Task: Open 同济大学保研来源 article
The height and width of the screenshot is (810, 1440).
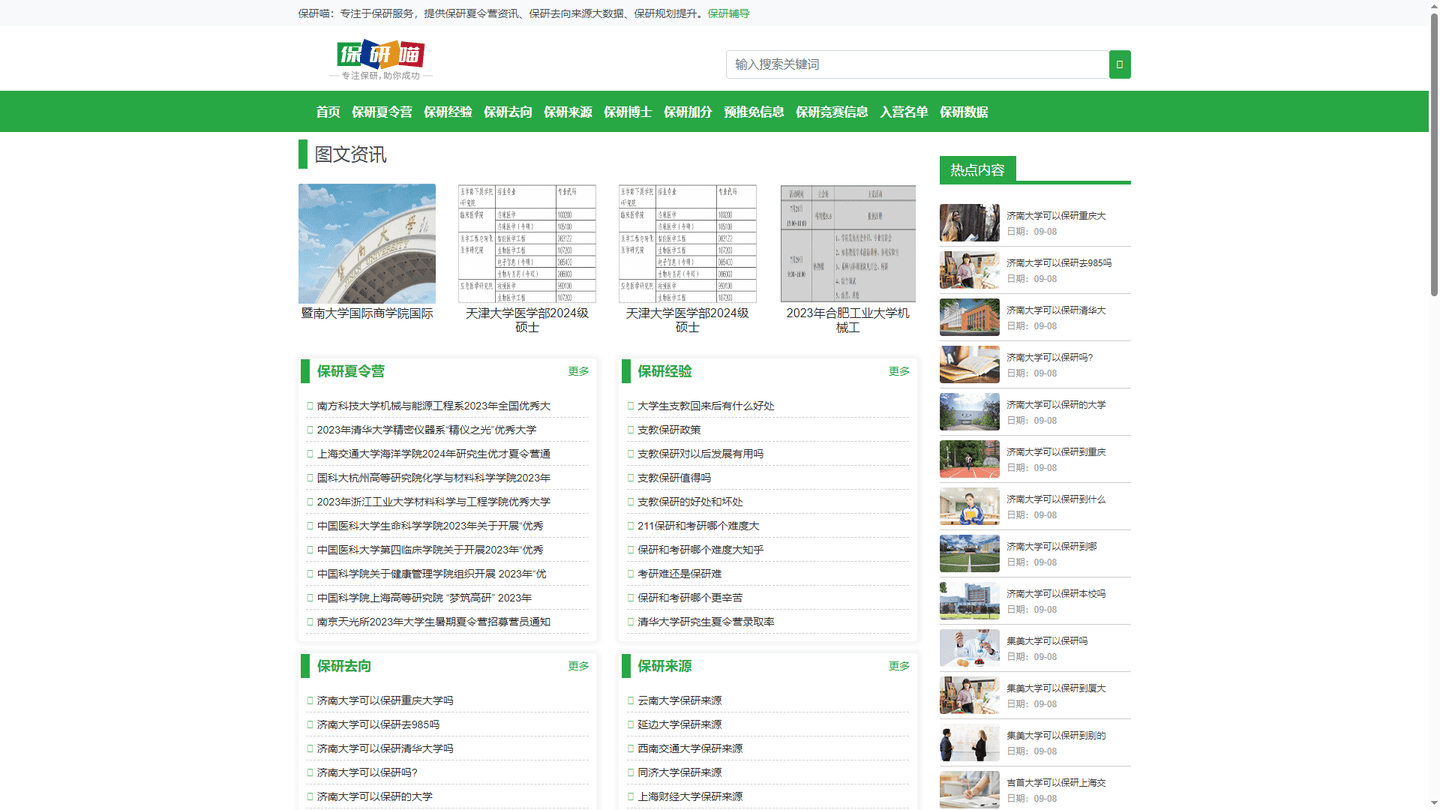Action: coord(680,773)
